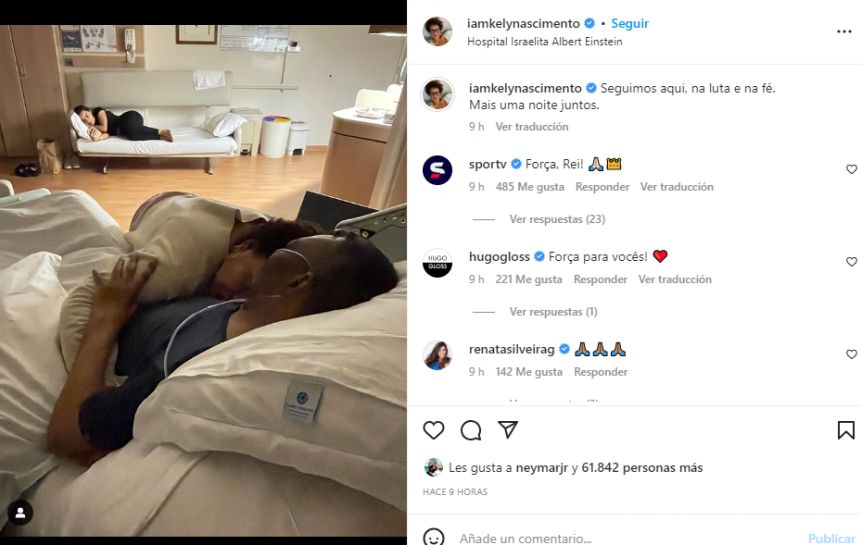
Task: Show translation of the post caption
Action: coord(532,127)
